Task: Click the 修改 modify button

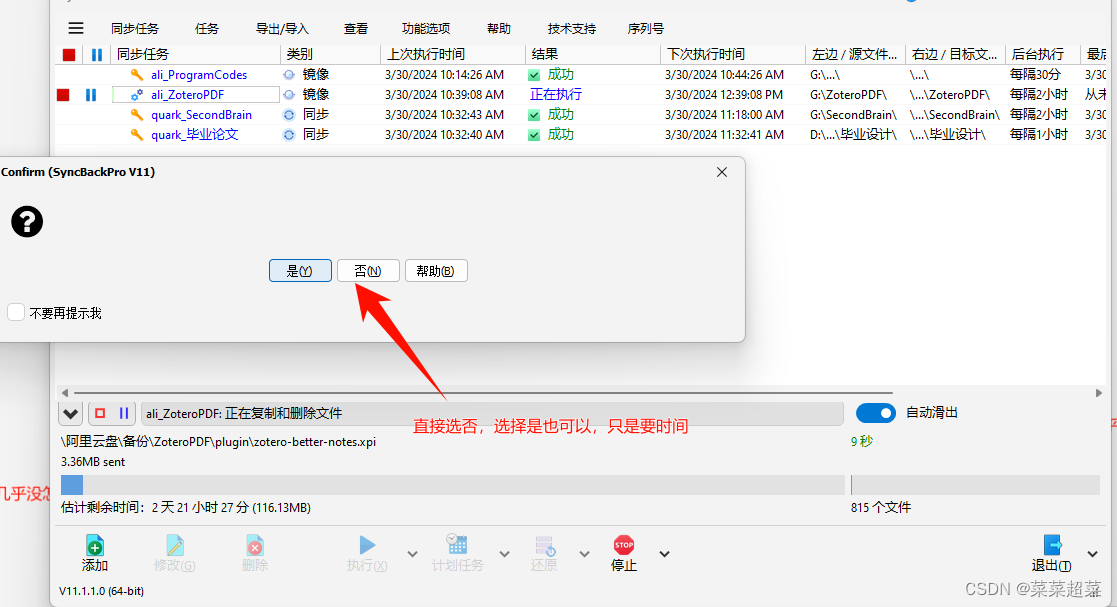Action: [x=175, y=554]
